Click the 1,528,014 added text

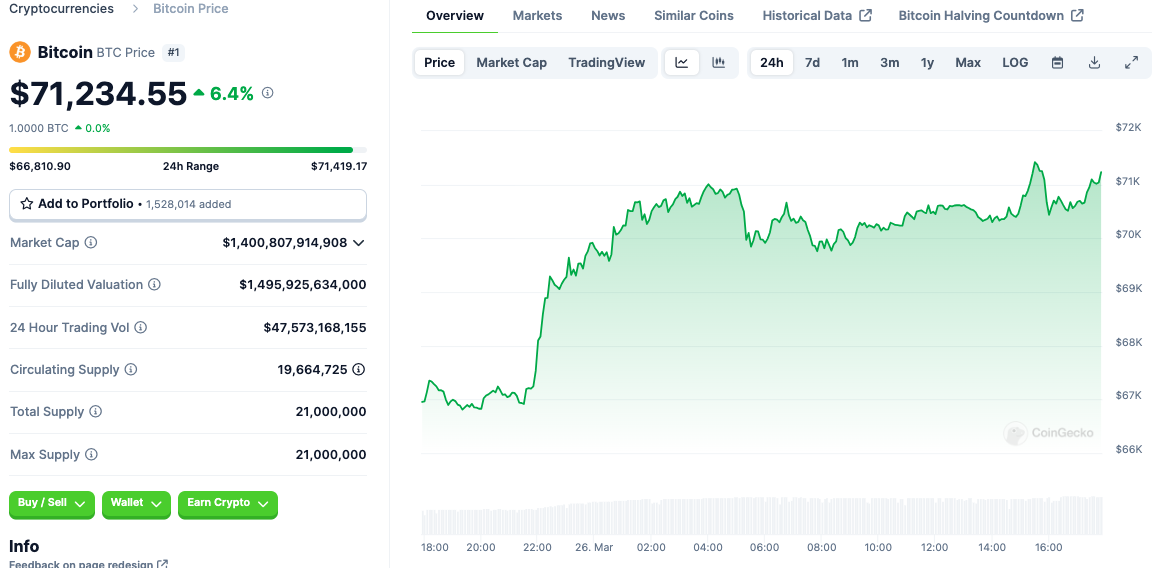pos(189,204)
